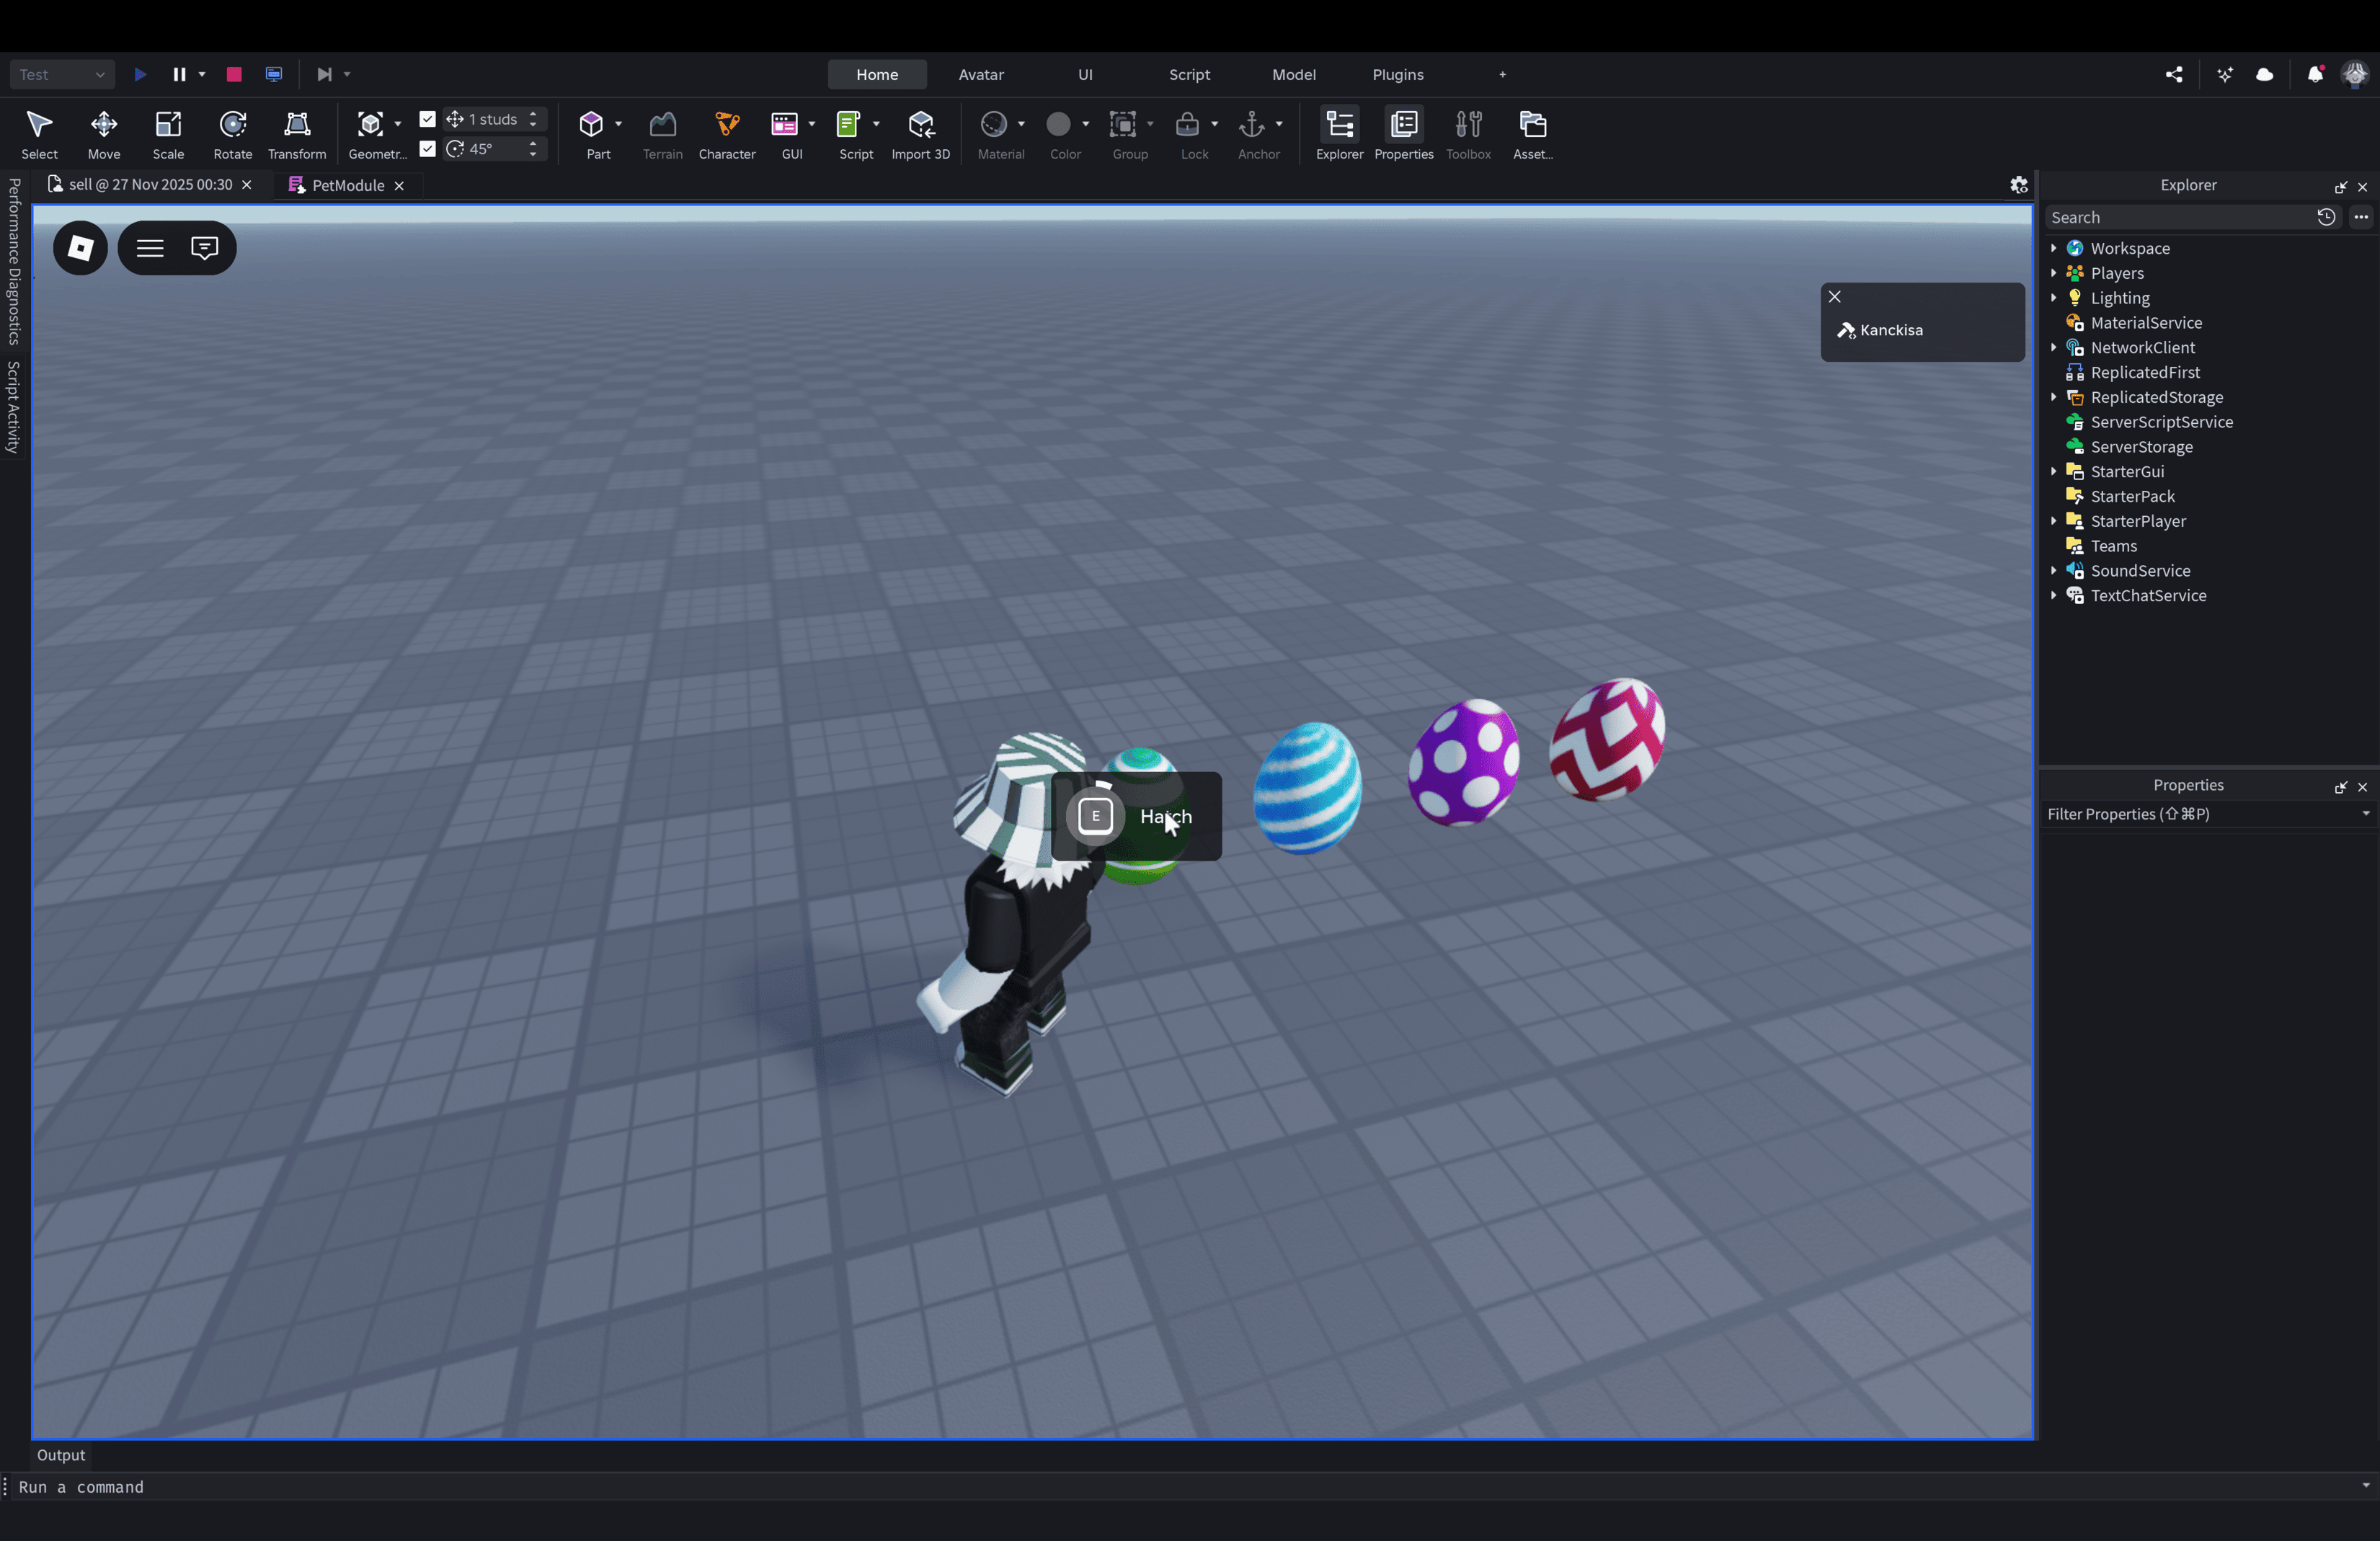Insert a Character rig
This screenshot has height=1541, width=2380.
pyautogui.click(x=726, y=133)
